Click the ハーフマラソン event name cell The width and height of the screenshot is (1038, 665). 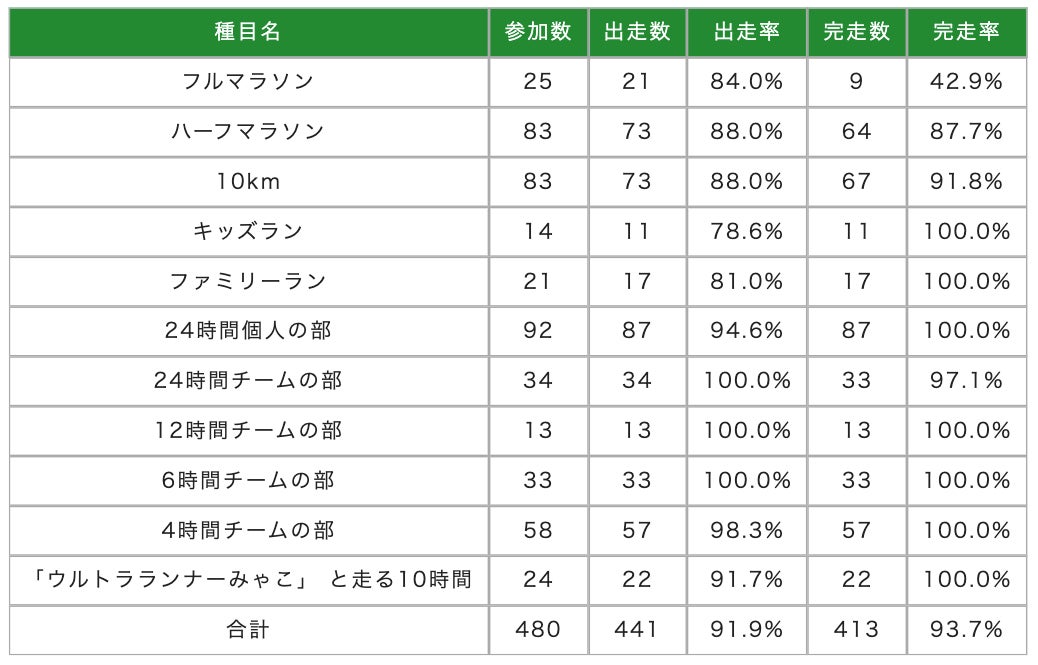pyautogui.click(x=248, y=132)
